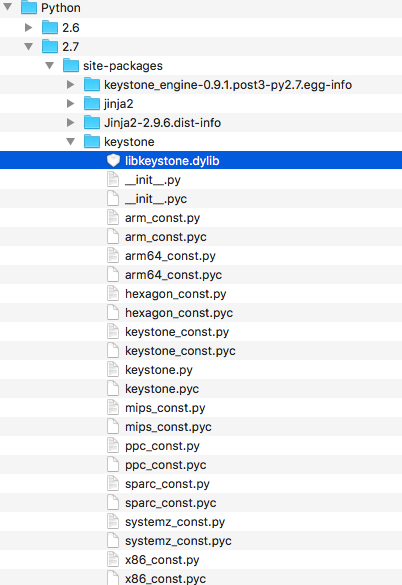
Task: Click the x86_const.py file icon
Action: click(113, 560)
